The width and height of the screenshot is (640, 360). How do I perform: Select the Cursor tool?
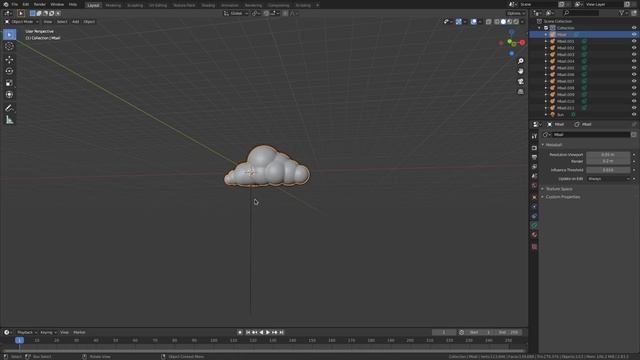pyautogui.click(x=9, y=47)
